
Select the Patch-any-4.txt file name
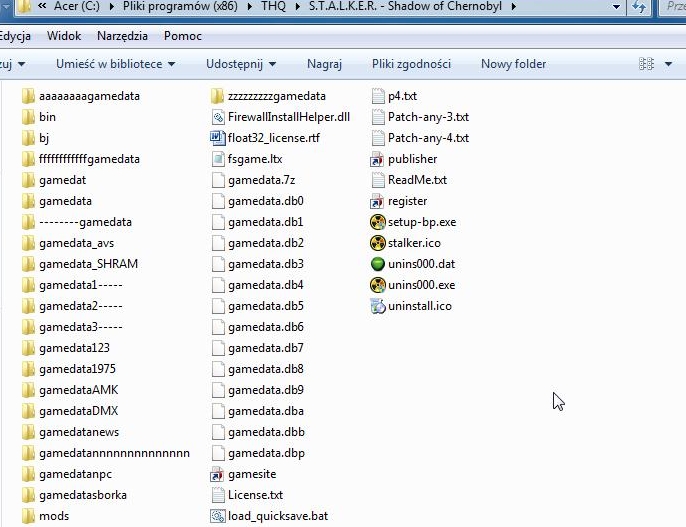point(428,138)
